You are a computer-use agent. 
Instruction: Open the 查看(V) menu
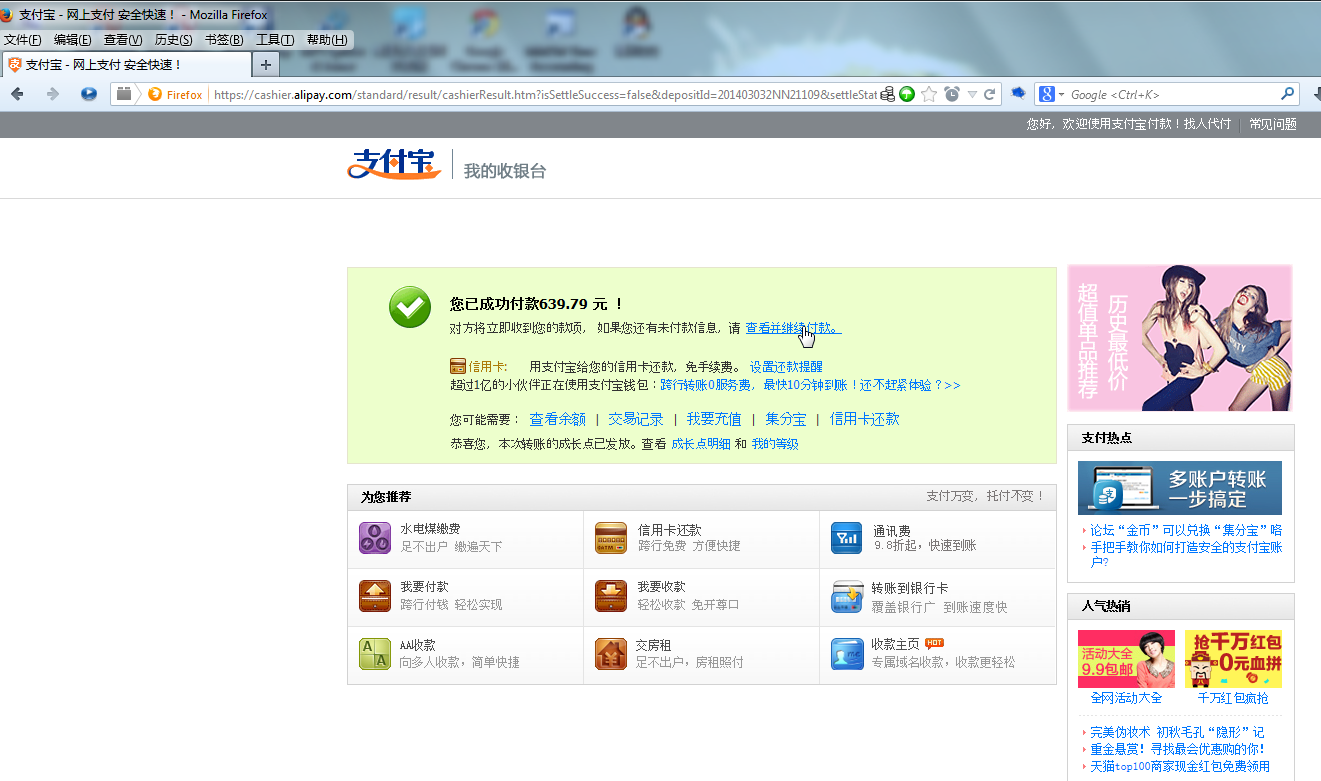(123, 40)
